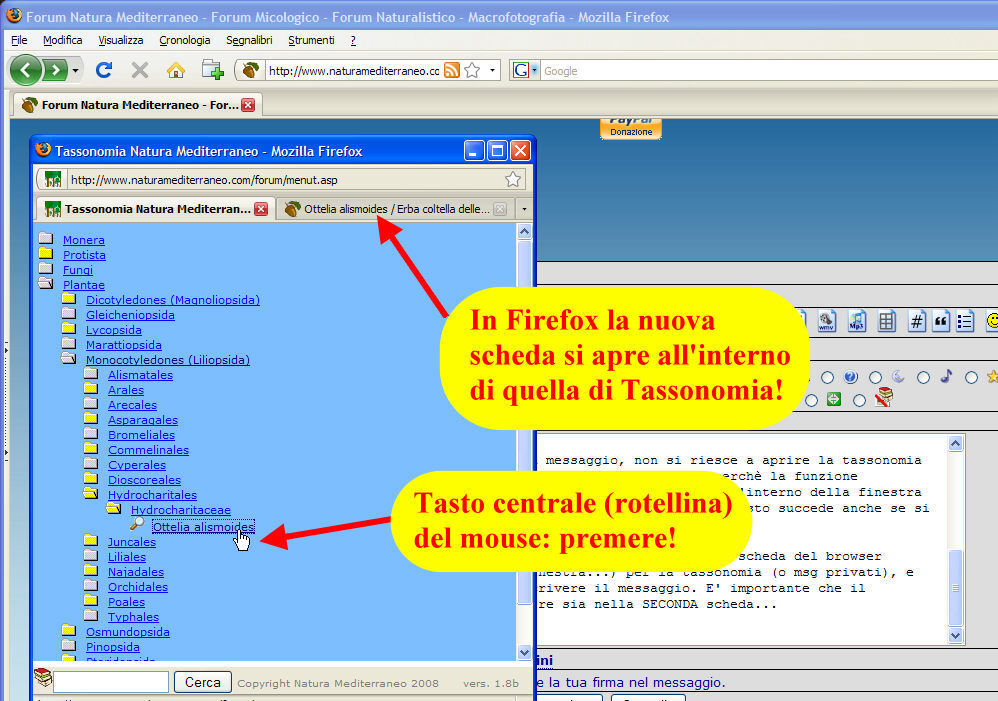Bookmark Tassonomia page with its star icon
The image size is (998, 701).
coord(513,180)
